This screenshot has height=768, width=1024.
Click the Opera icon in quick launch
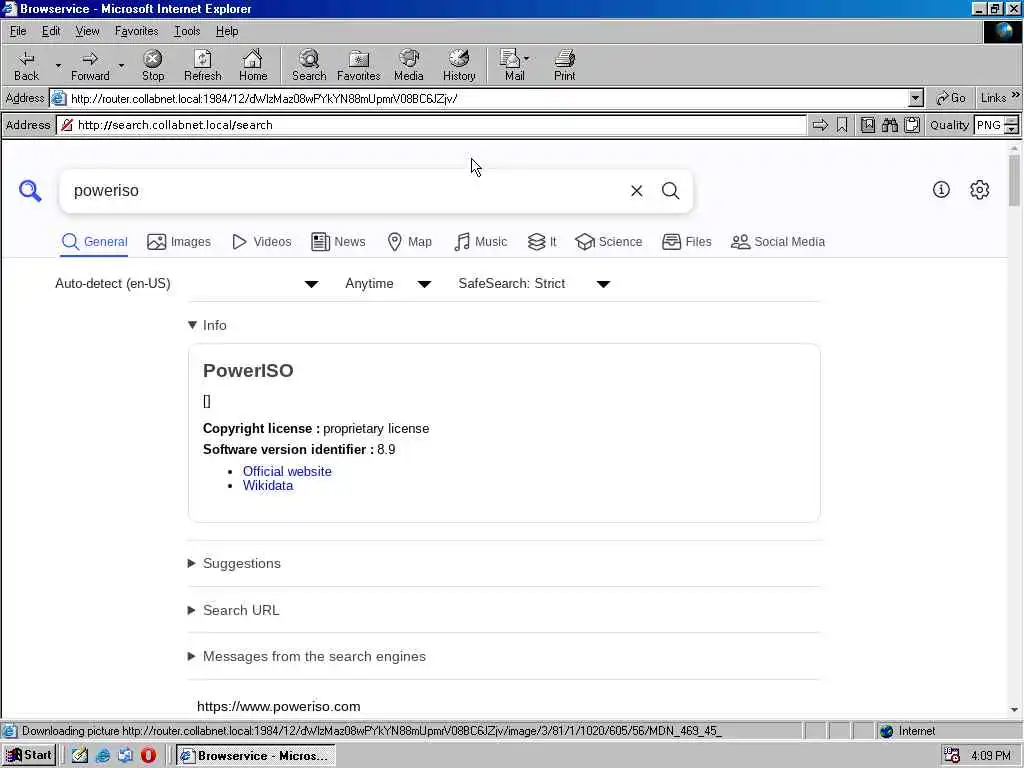[148, 755]
